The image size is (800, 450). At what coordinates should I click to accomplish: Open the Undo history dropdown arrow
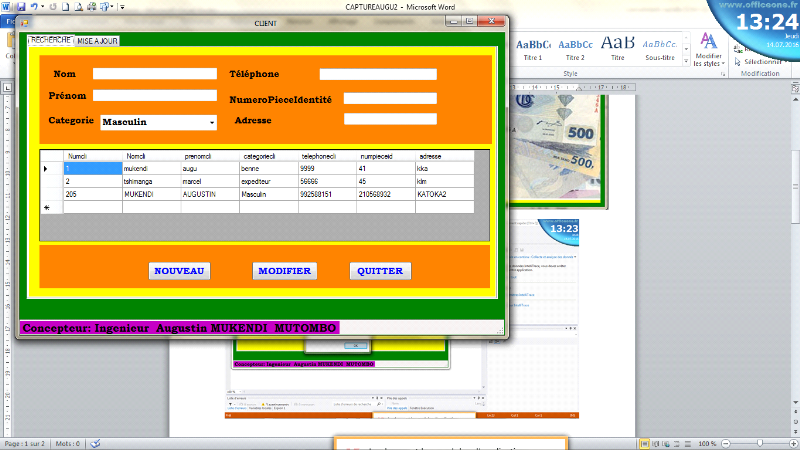click(42, 7)
